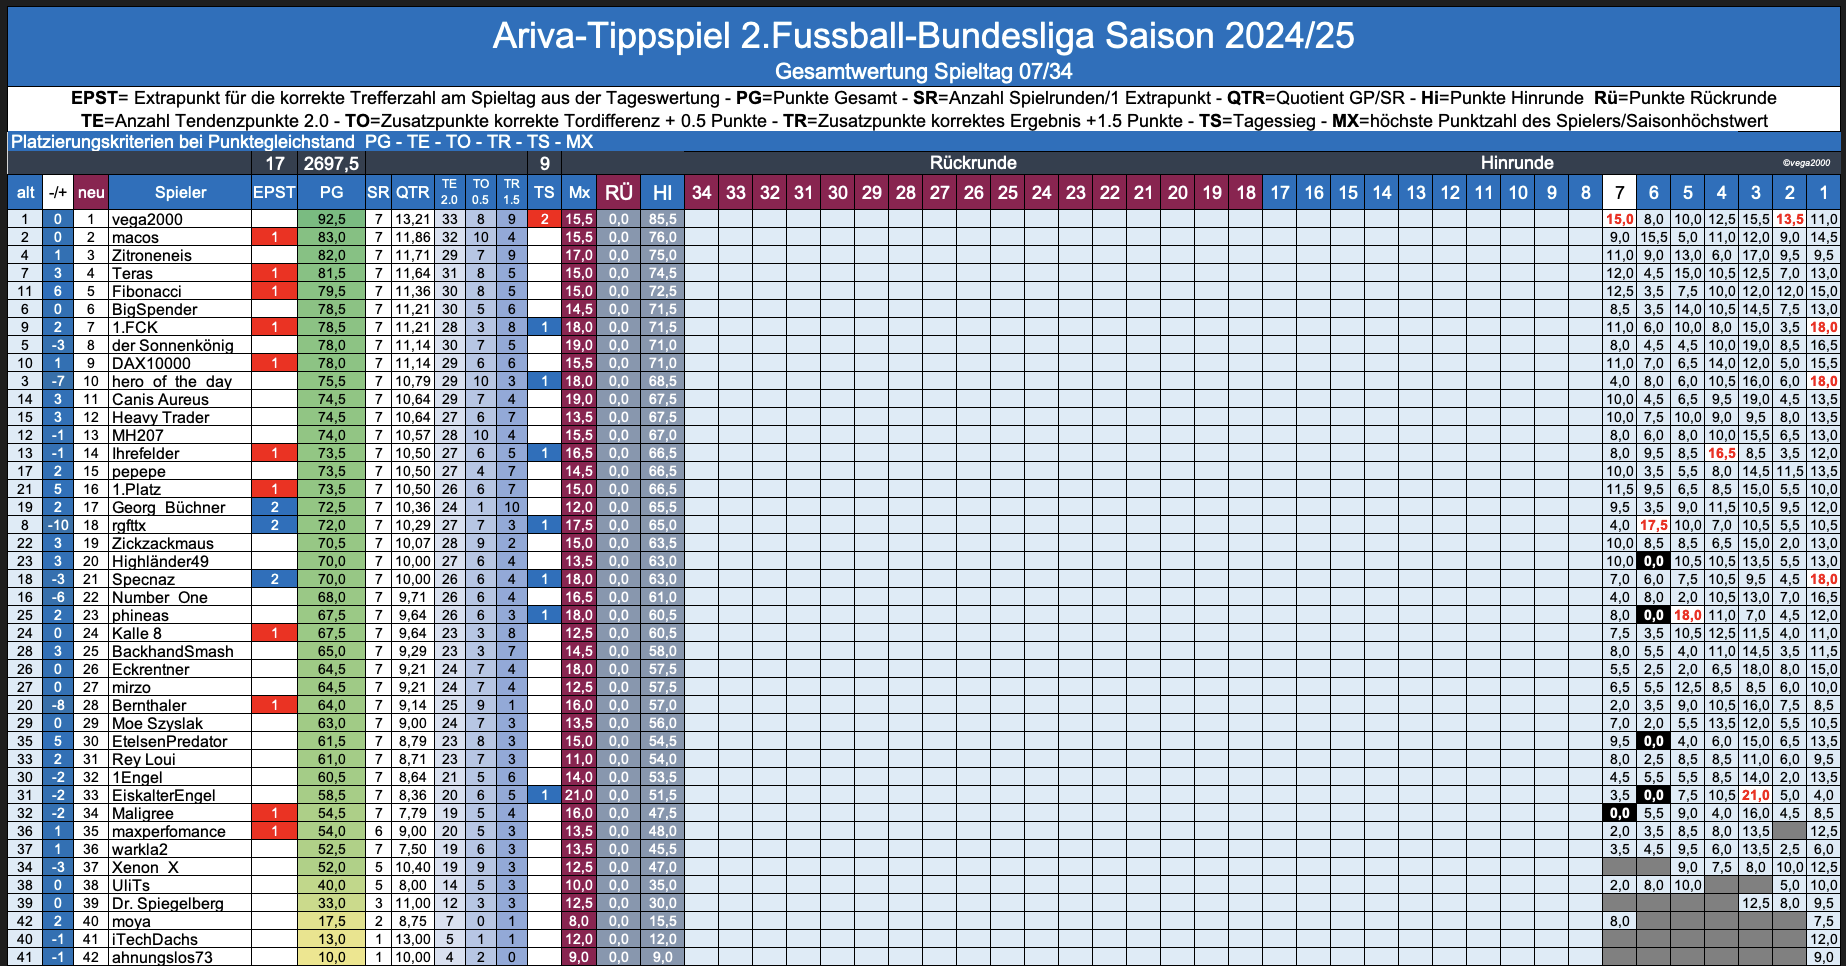Image resolution: width=1846 pixels, height=966 pixels.
Task: Click player name 'macos'
Action: pyautogui.click(x=135, y=237)
